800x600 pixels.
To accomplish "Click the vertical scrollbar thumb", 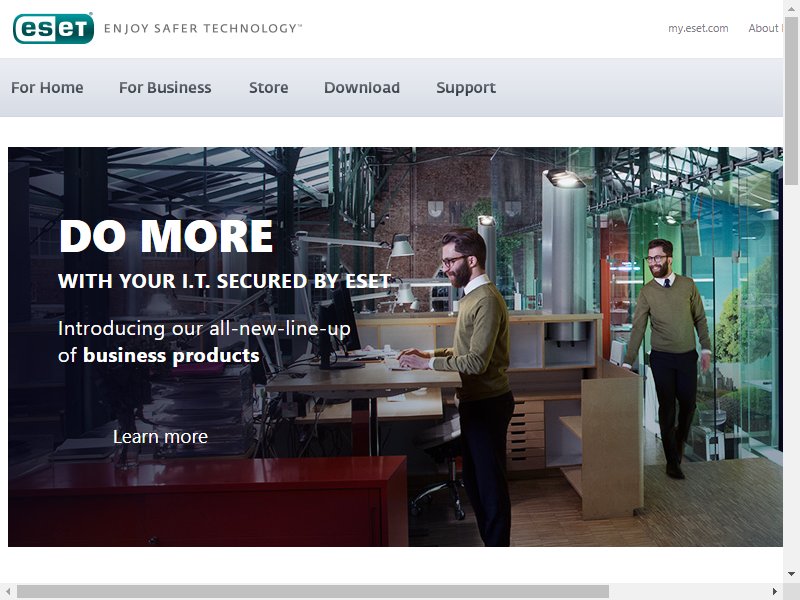I will coord(792,101).
